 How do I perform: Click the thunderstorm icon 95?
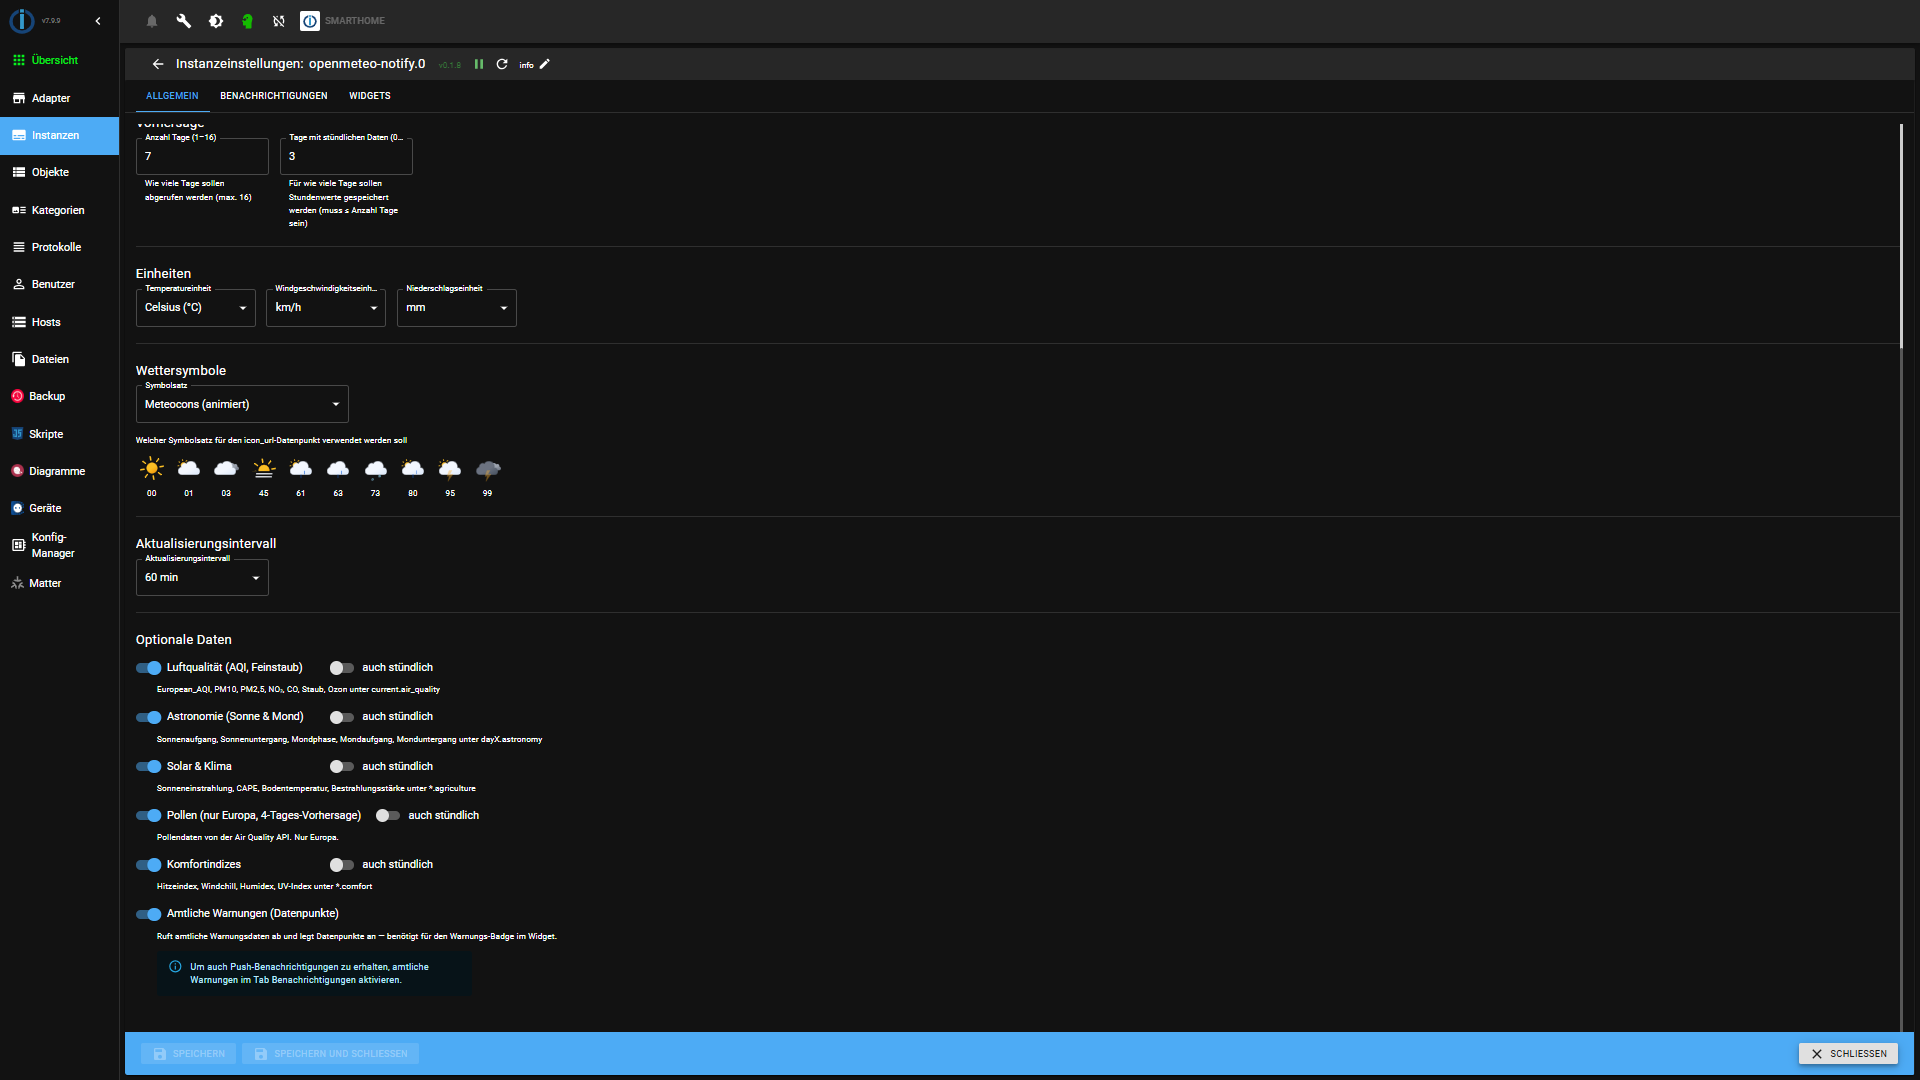pyautogui.click(x=450, y=468)
